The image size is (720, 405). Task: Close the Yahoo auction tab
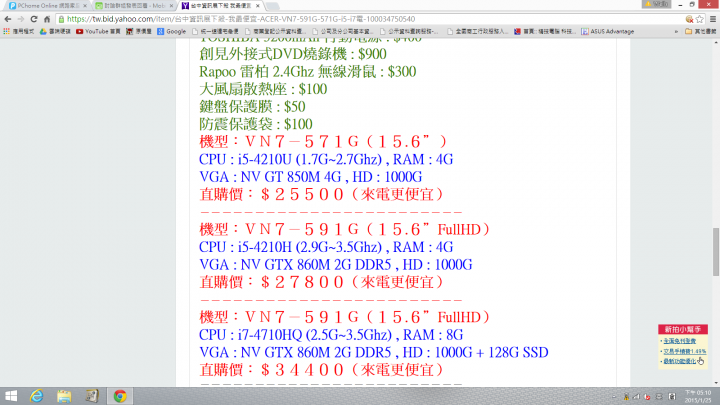tap(258, 6)
